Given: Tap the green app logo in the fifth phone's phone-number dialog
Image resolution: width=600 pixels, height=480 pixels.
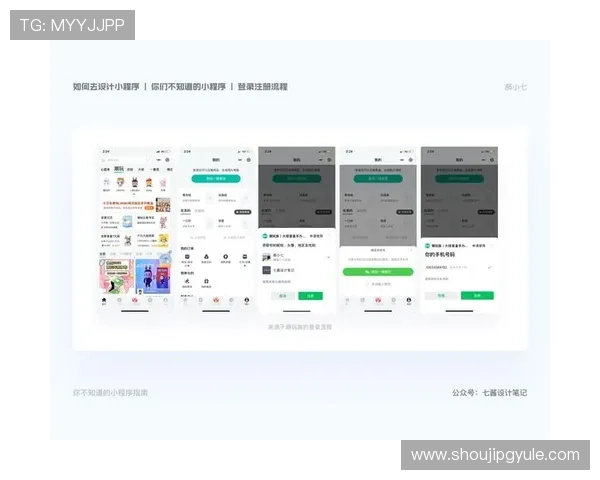Looking at the screenshot, I should tap(427, 246).
